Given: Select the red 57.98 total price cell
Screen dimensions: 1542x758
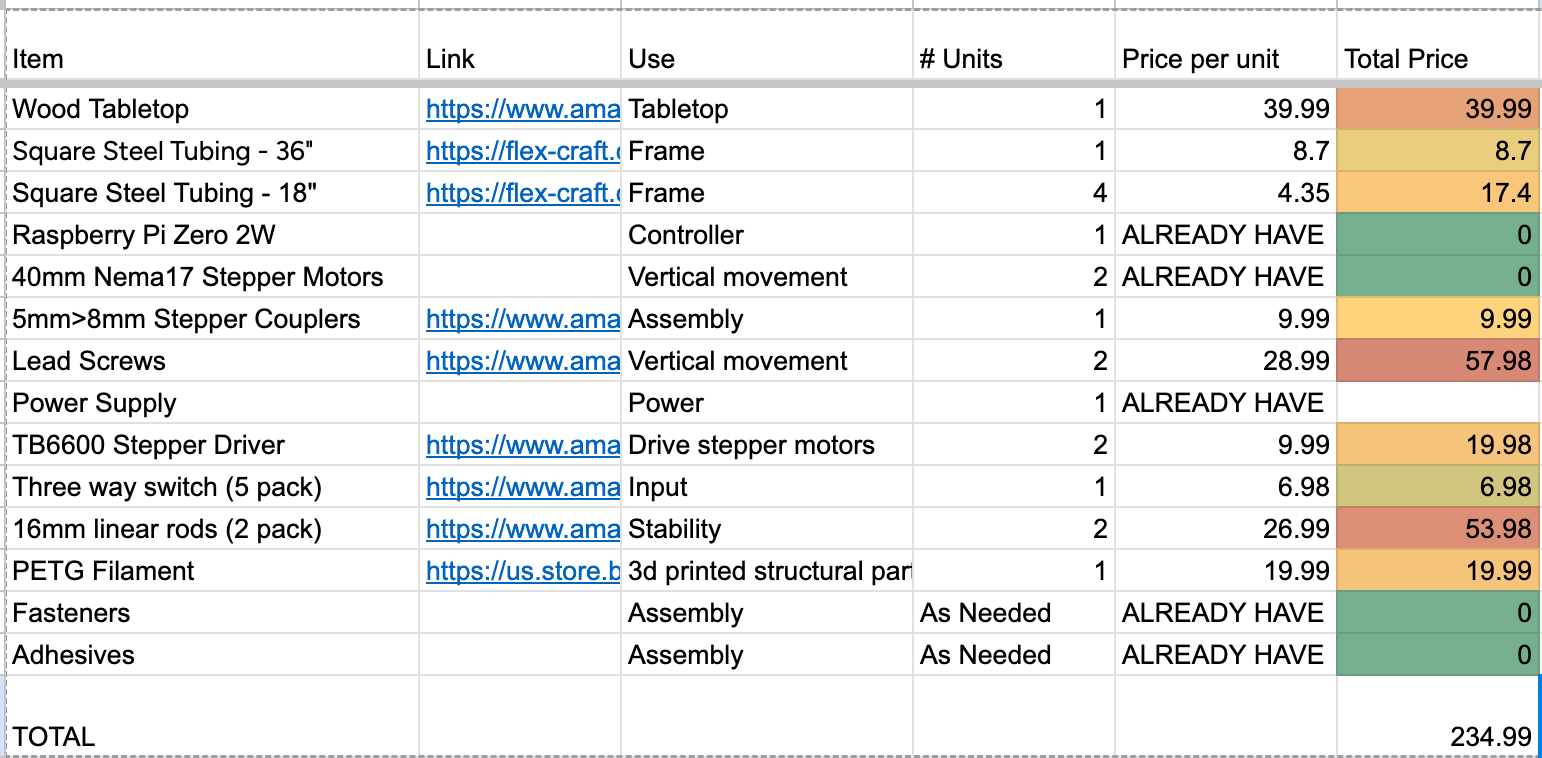Looking at the screenshot, I should click(1437, 361).
